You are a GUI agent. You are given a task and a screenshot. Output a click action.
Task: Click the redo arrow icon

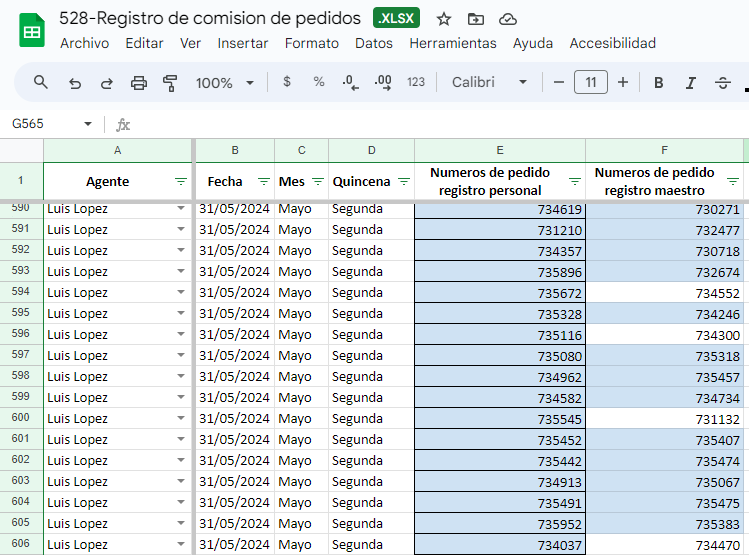[x=107, y=83]
